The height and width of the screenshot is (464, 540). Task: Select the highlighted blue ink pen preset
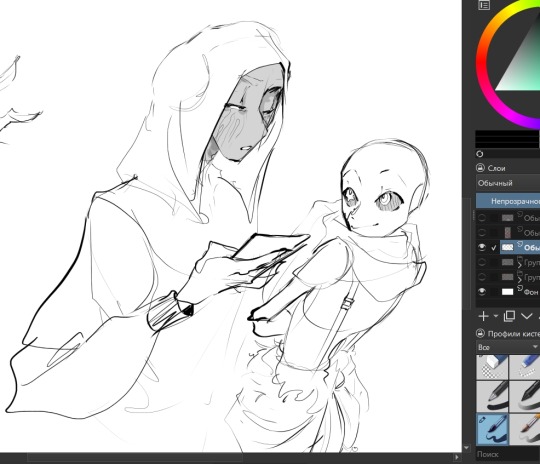(x=492, y=429)
